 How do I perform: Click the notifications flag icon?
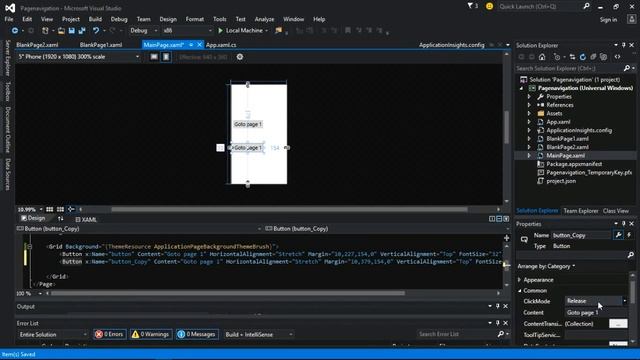point(470,6)
